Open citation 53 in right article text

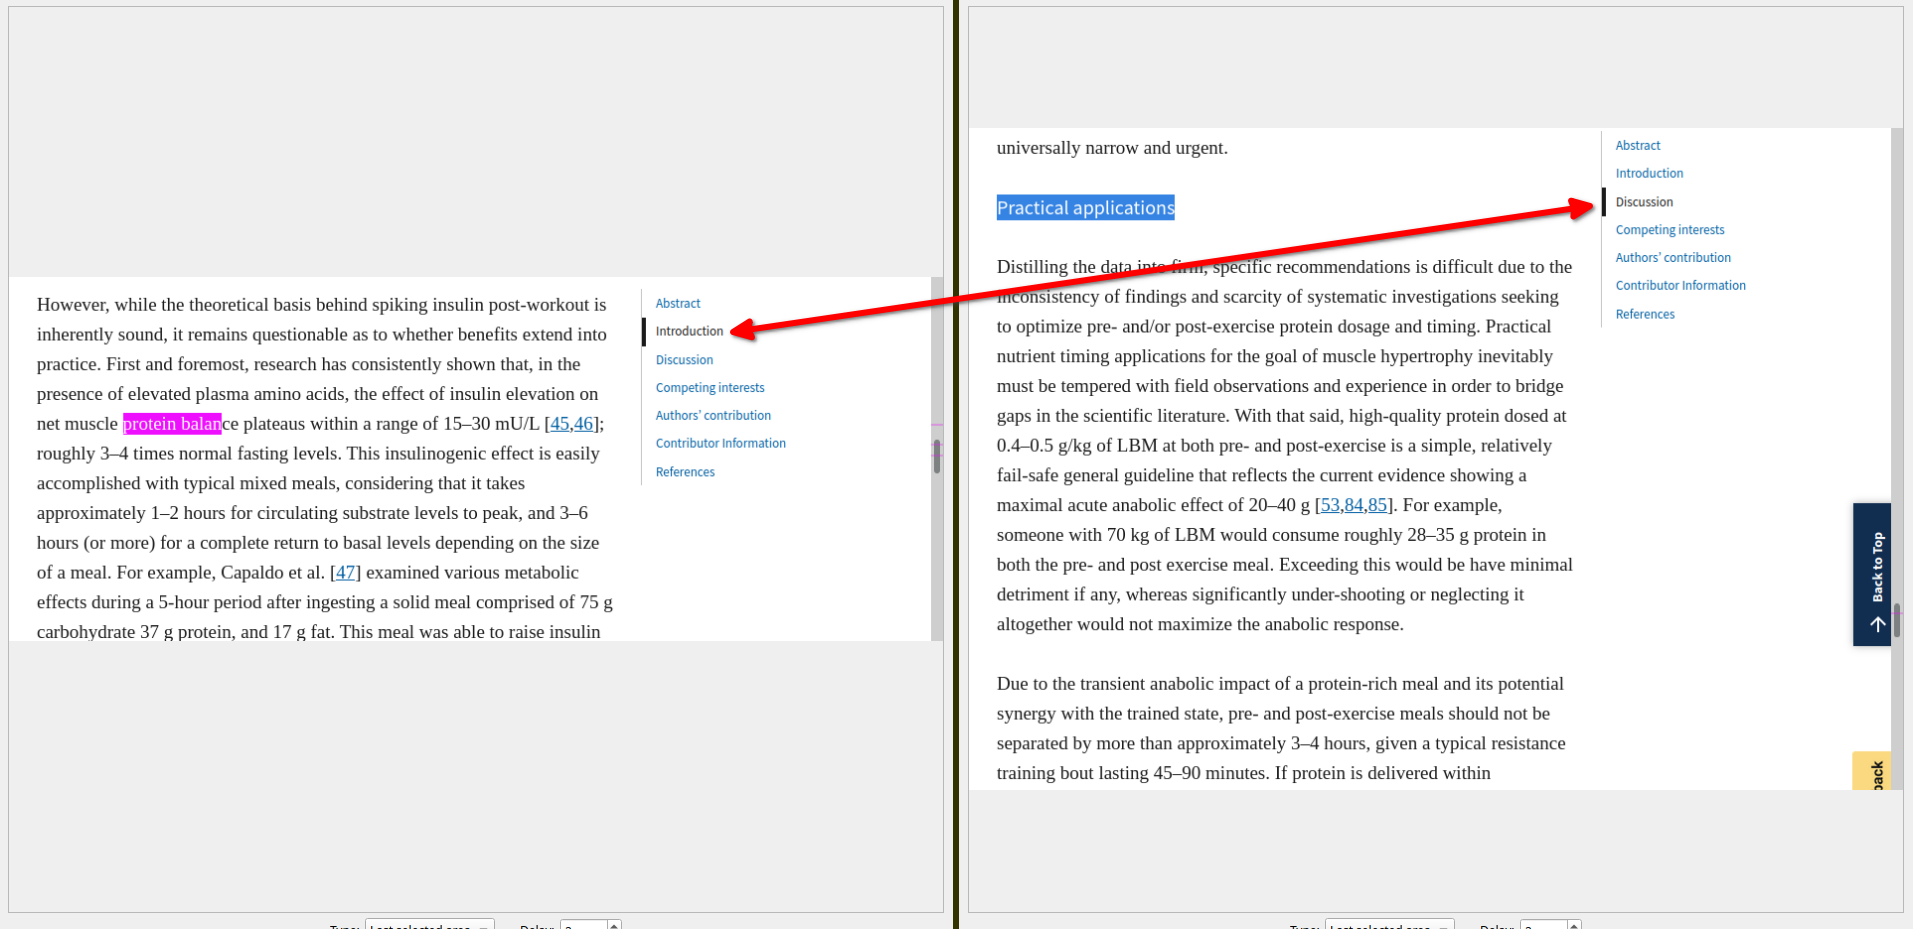coord(1330,505)
